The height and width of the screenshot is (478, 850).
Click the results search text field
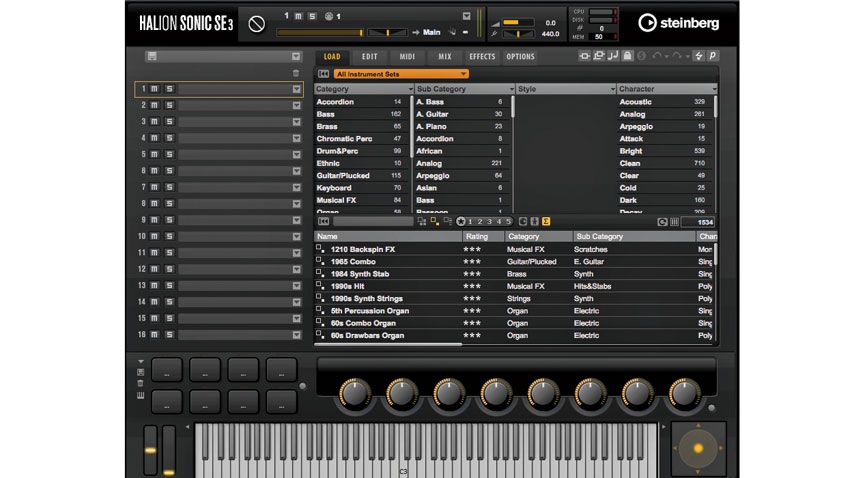373,221
